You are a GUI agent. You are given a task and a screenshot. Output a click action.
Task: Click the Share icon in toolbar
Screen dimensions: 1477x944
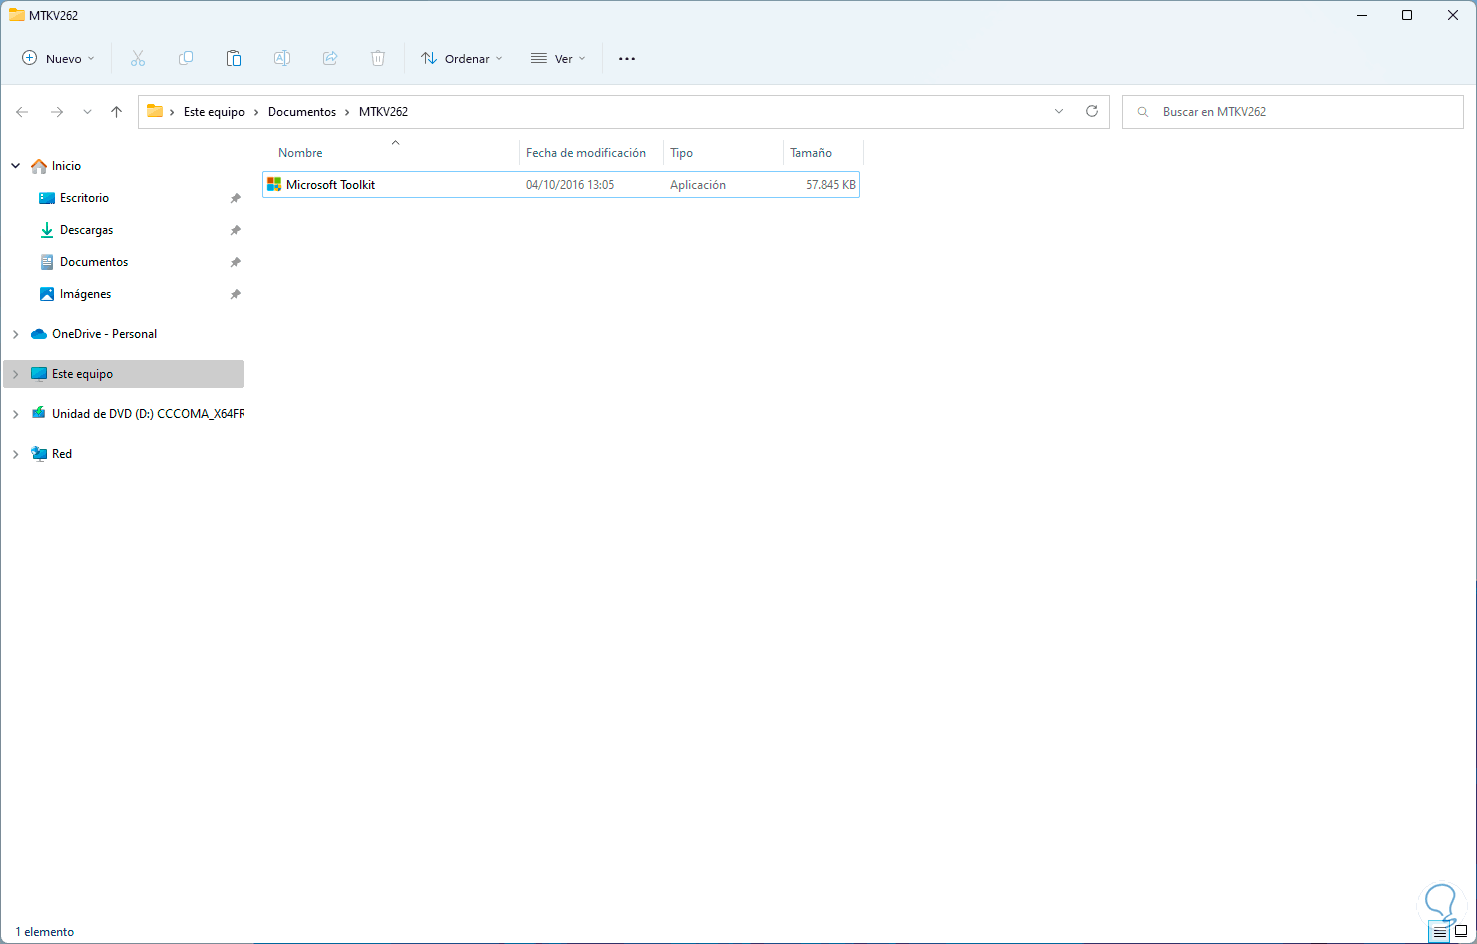pyautogui.click(x=330, y=59)
